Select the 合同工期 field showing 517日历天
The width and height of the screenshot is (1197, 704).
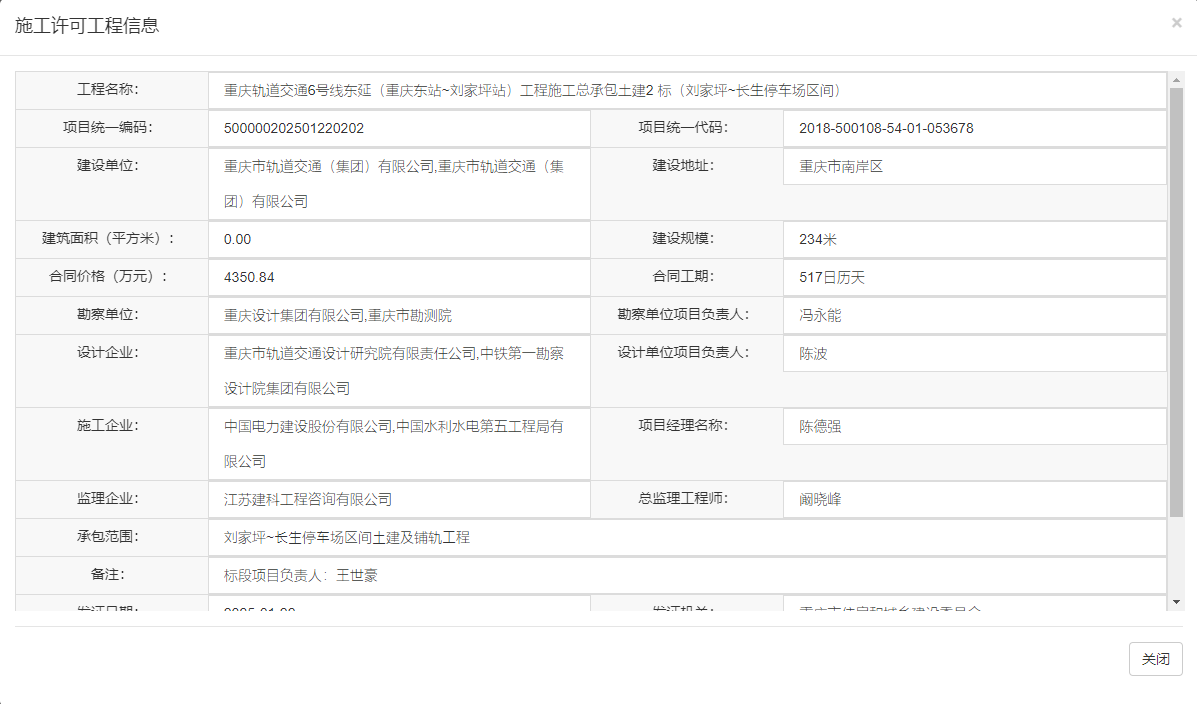974,277
